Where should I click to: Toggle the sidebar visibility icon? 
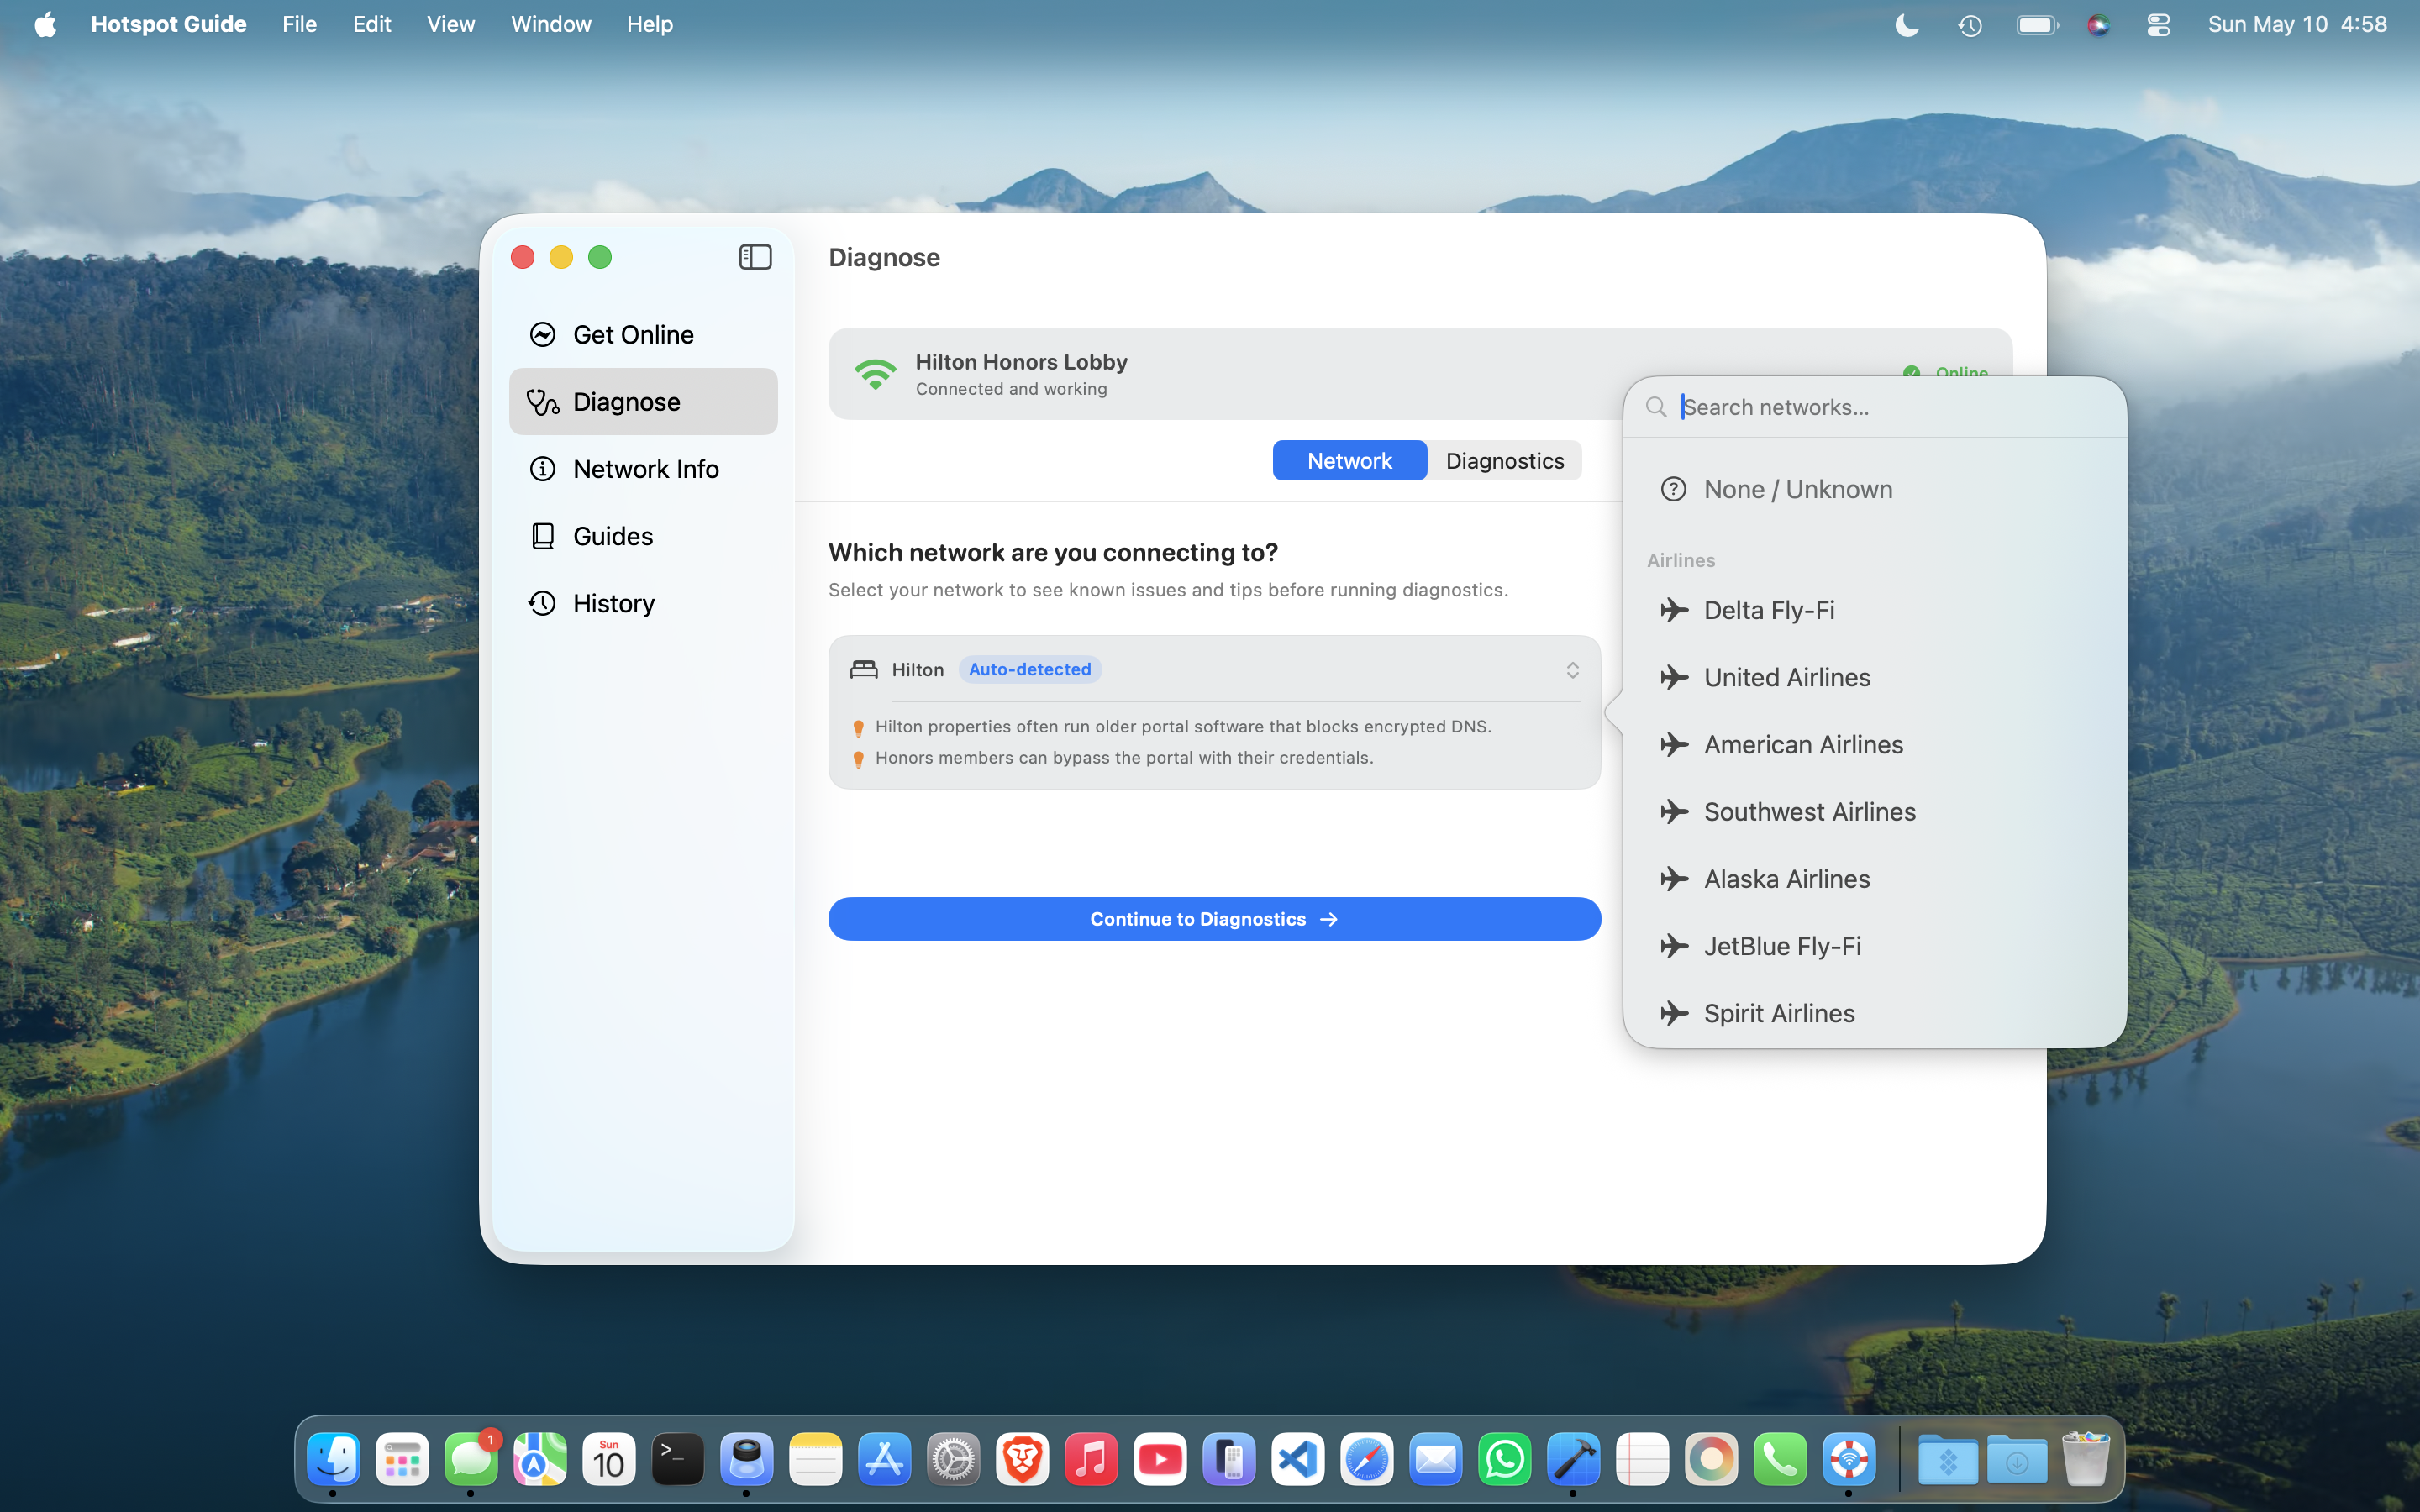point(755,257)
